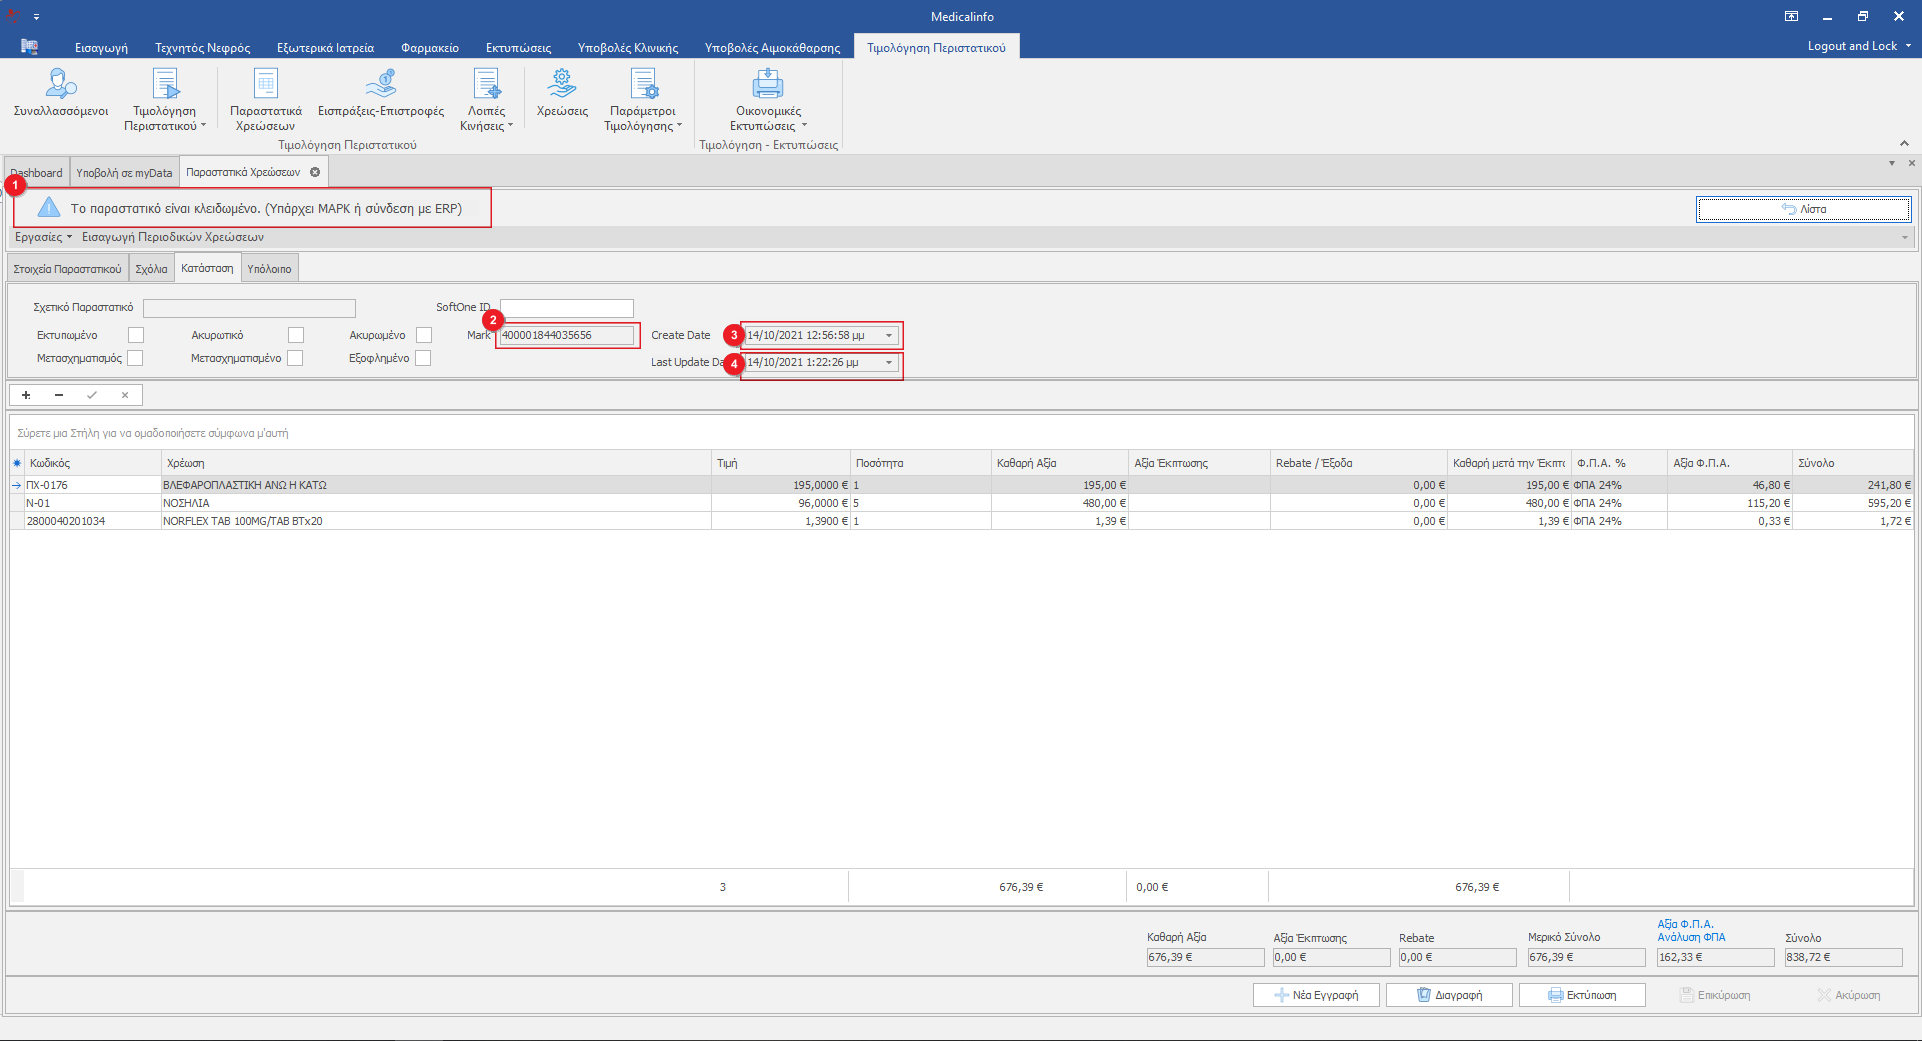Image resolution: width=1922 pixels, height=1041 pixels.
Task: Click the Παραστατικά Χρεώσεων ribbon icon
Action: pos(265,85)
